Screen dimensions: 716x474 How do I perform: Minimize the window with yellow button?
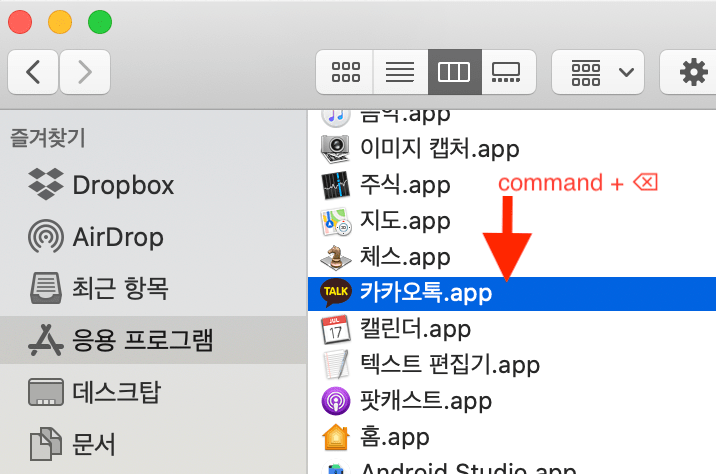coord(60,22)
